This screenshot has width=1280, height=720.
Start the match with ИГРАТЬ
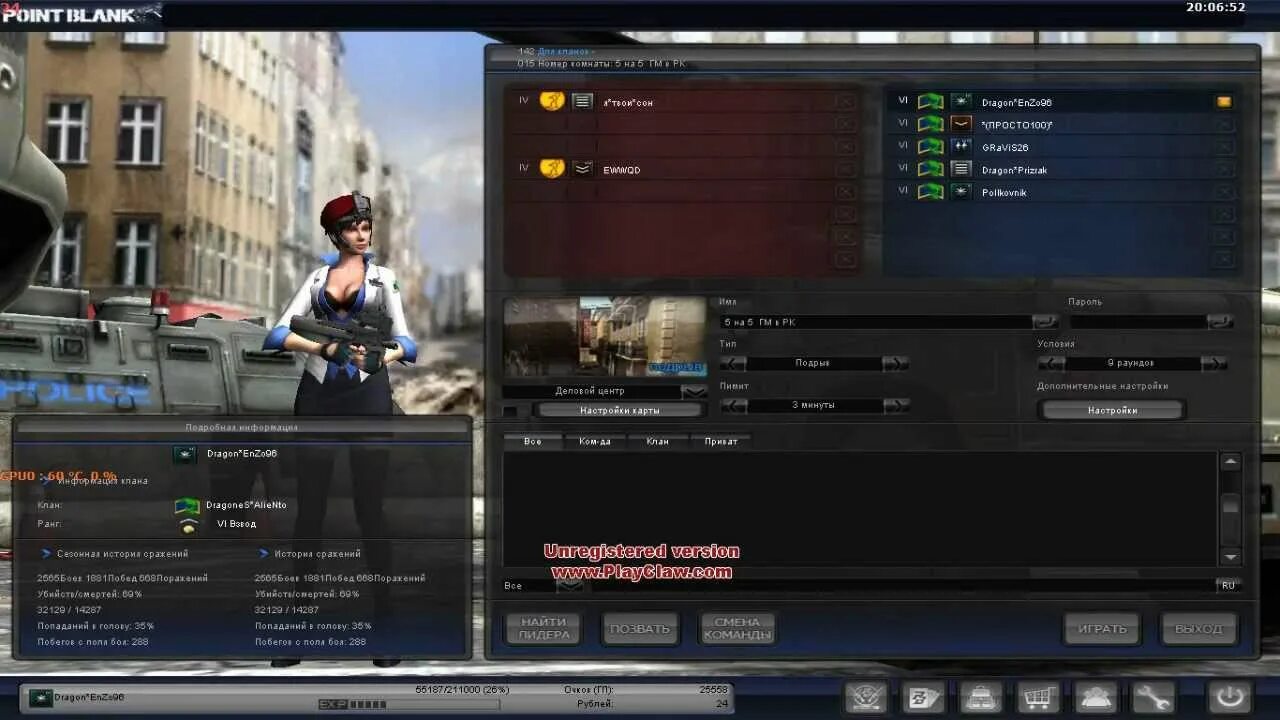1102,628
